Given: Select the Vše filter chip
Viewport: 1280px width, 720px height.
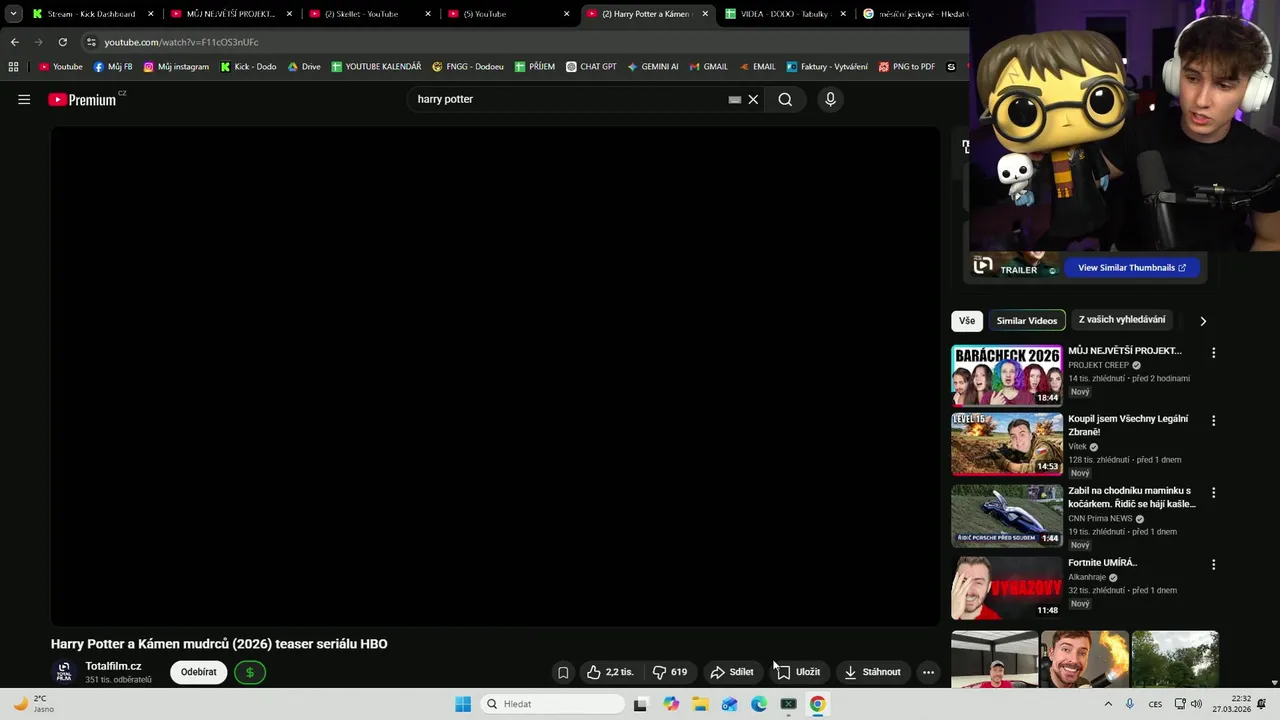Looking at the screenshot, I should click(x=967, y=321).
